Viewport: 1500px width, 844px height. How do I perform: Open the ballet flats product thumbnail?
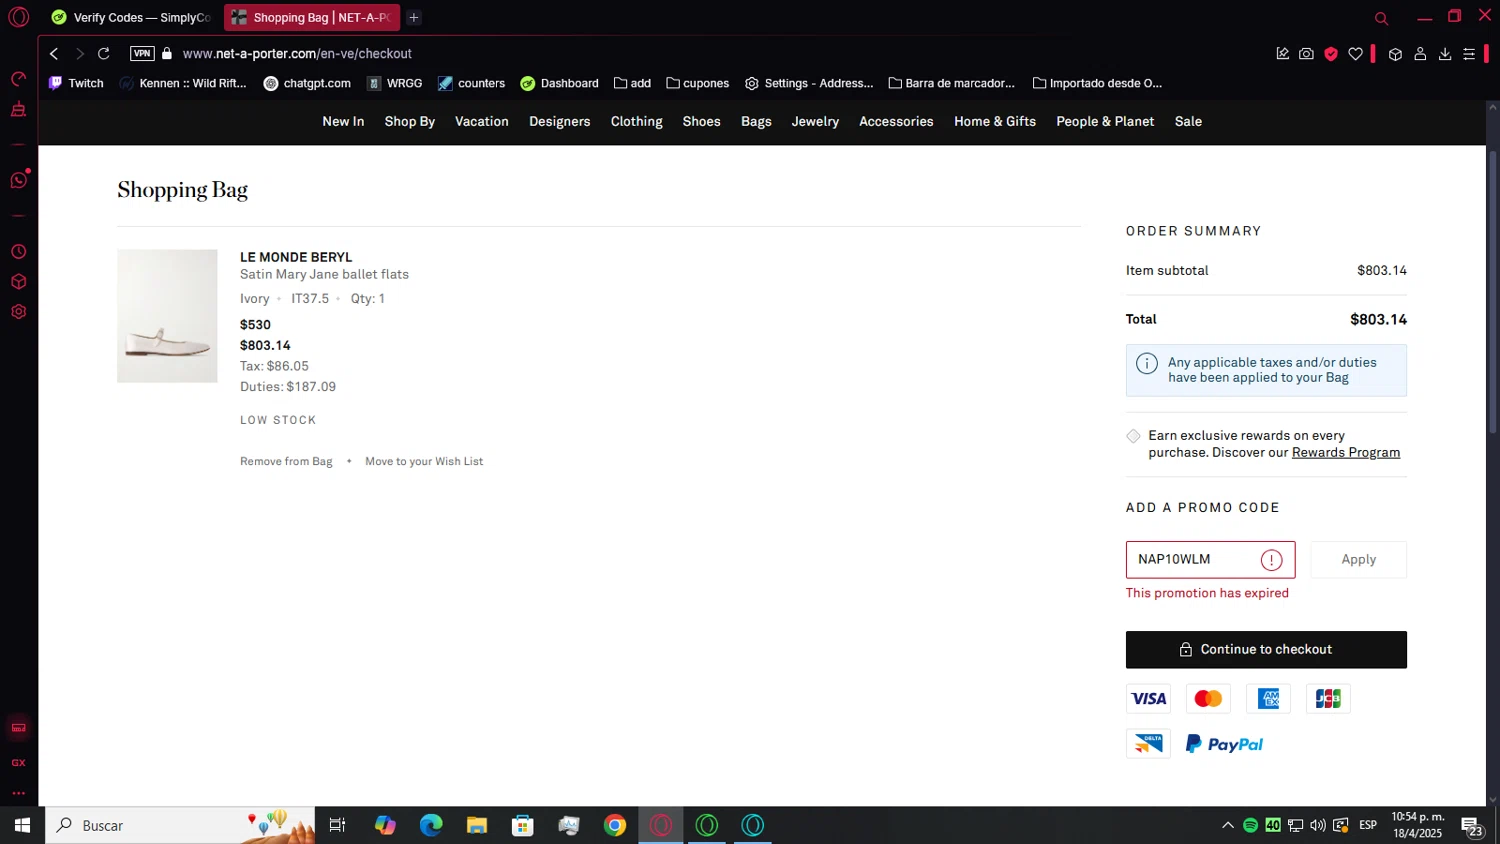click(167, 316)
